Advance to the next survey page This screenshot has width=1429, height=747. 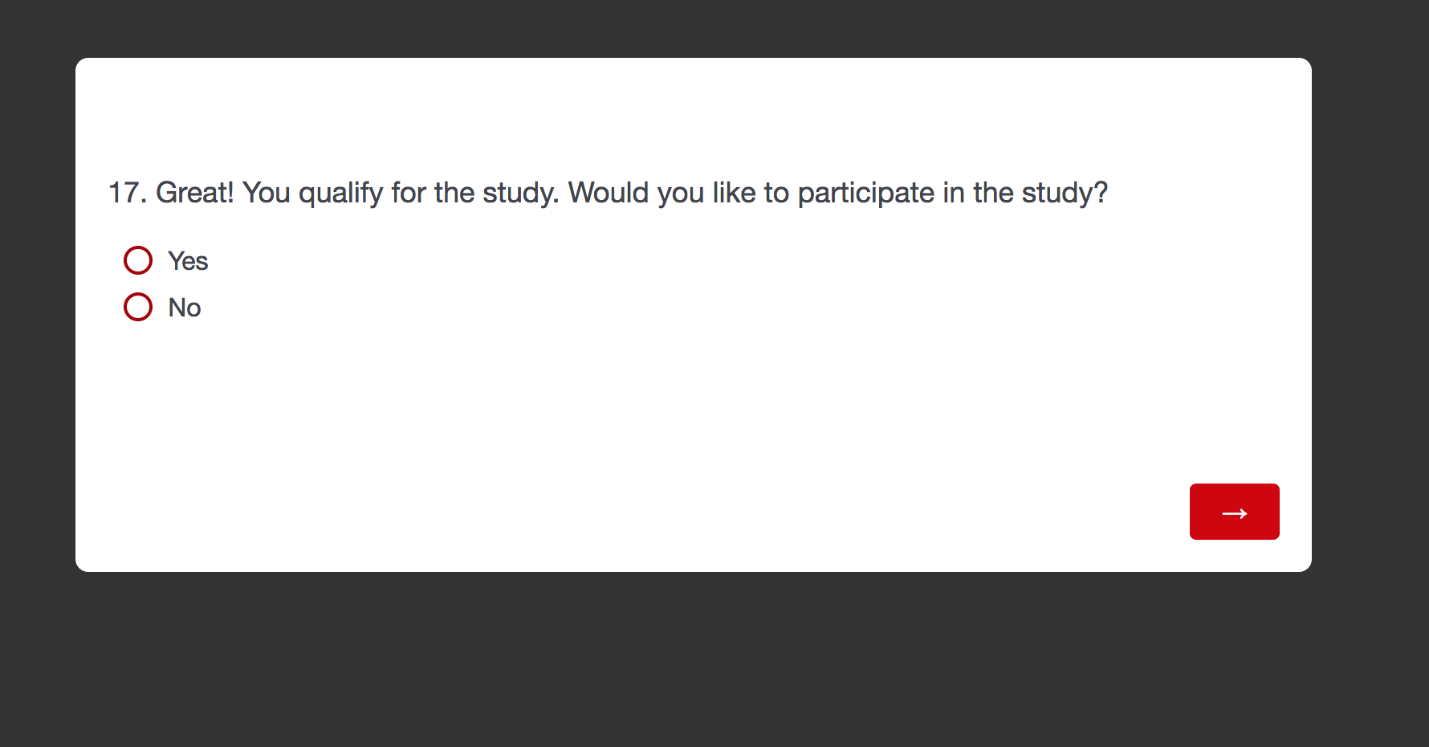pos(1234,512)
